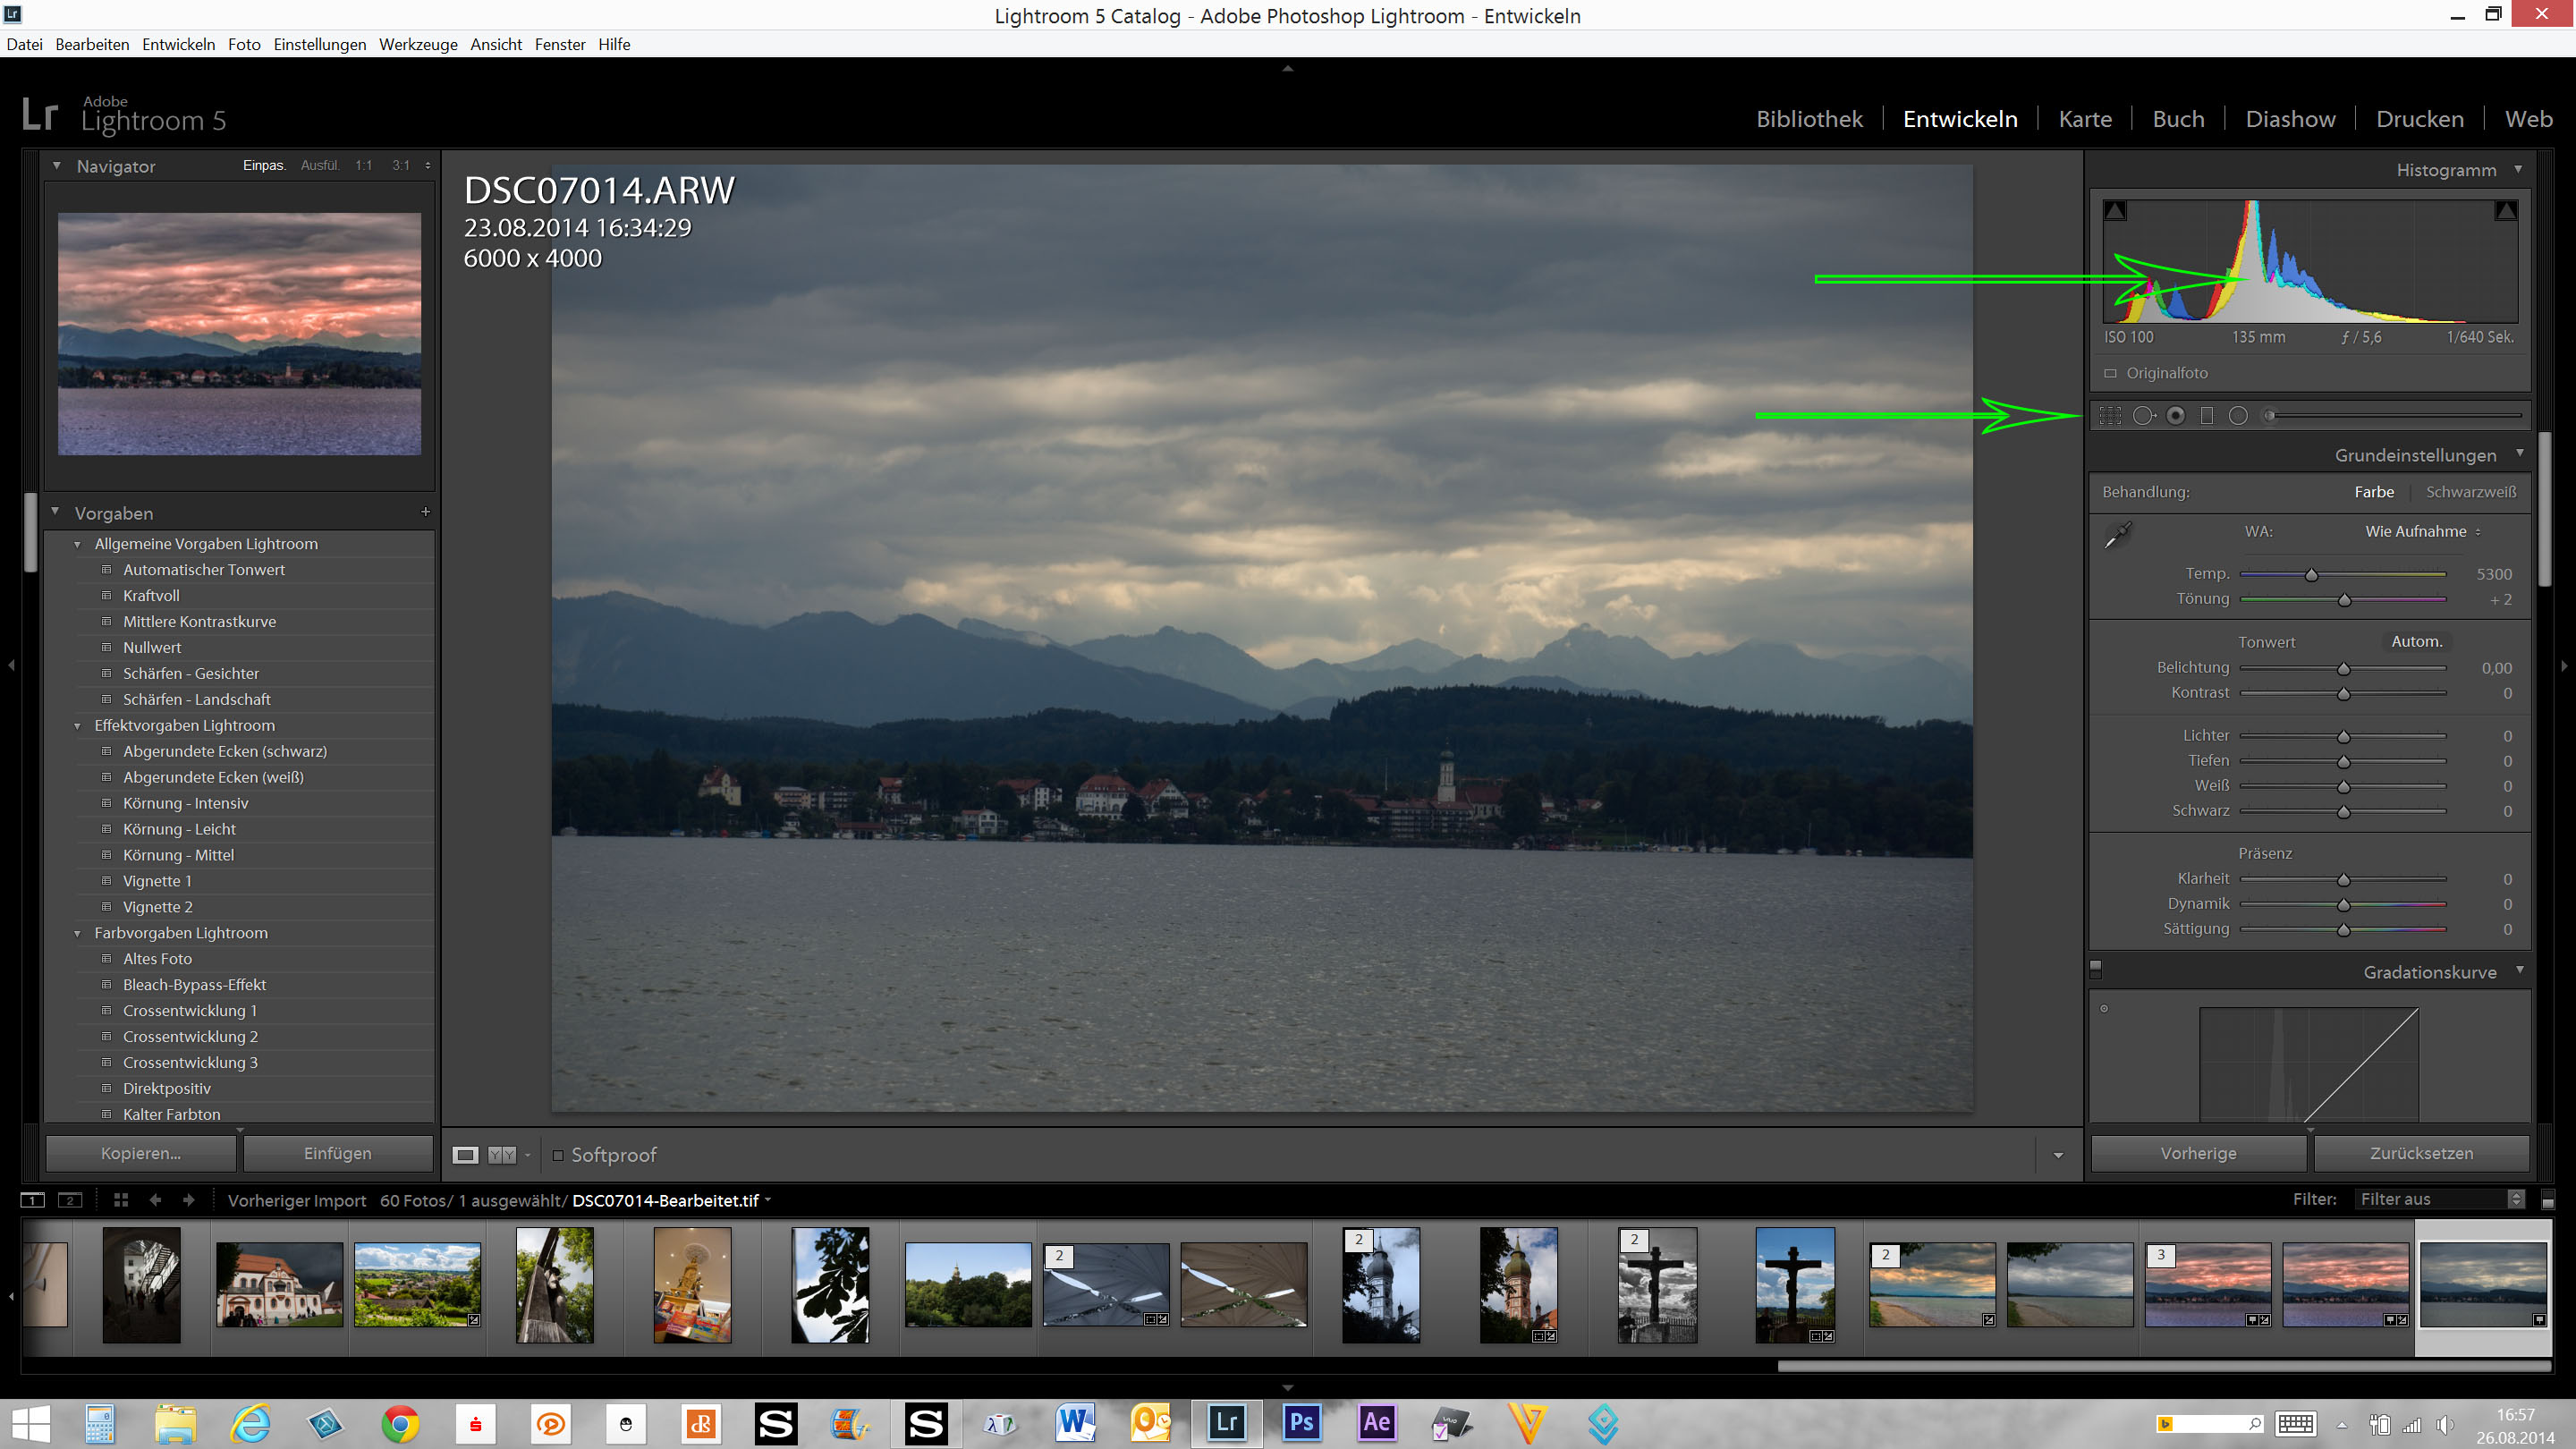Select the Spot Removal tool
The image size is (2576, 1449).
2143,416
